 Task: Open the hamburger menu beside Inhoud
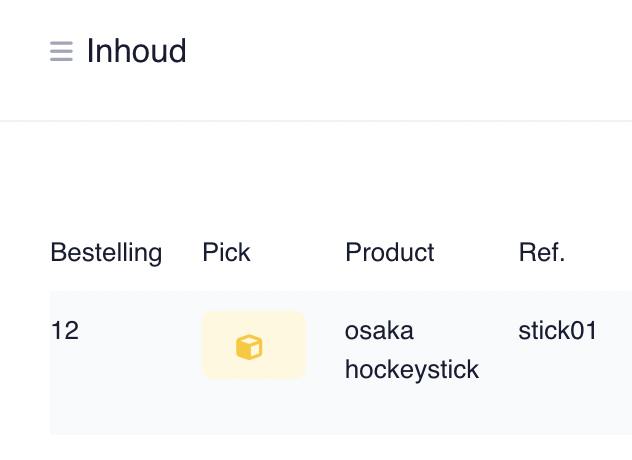point(61,51)
